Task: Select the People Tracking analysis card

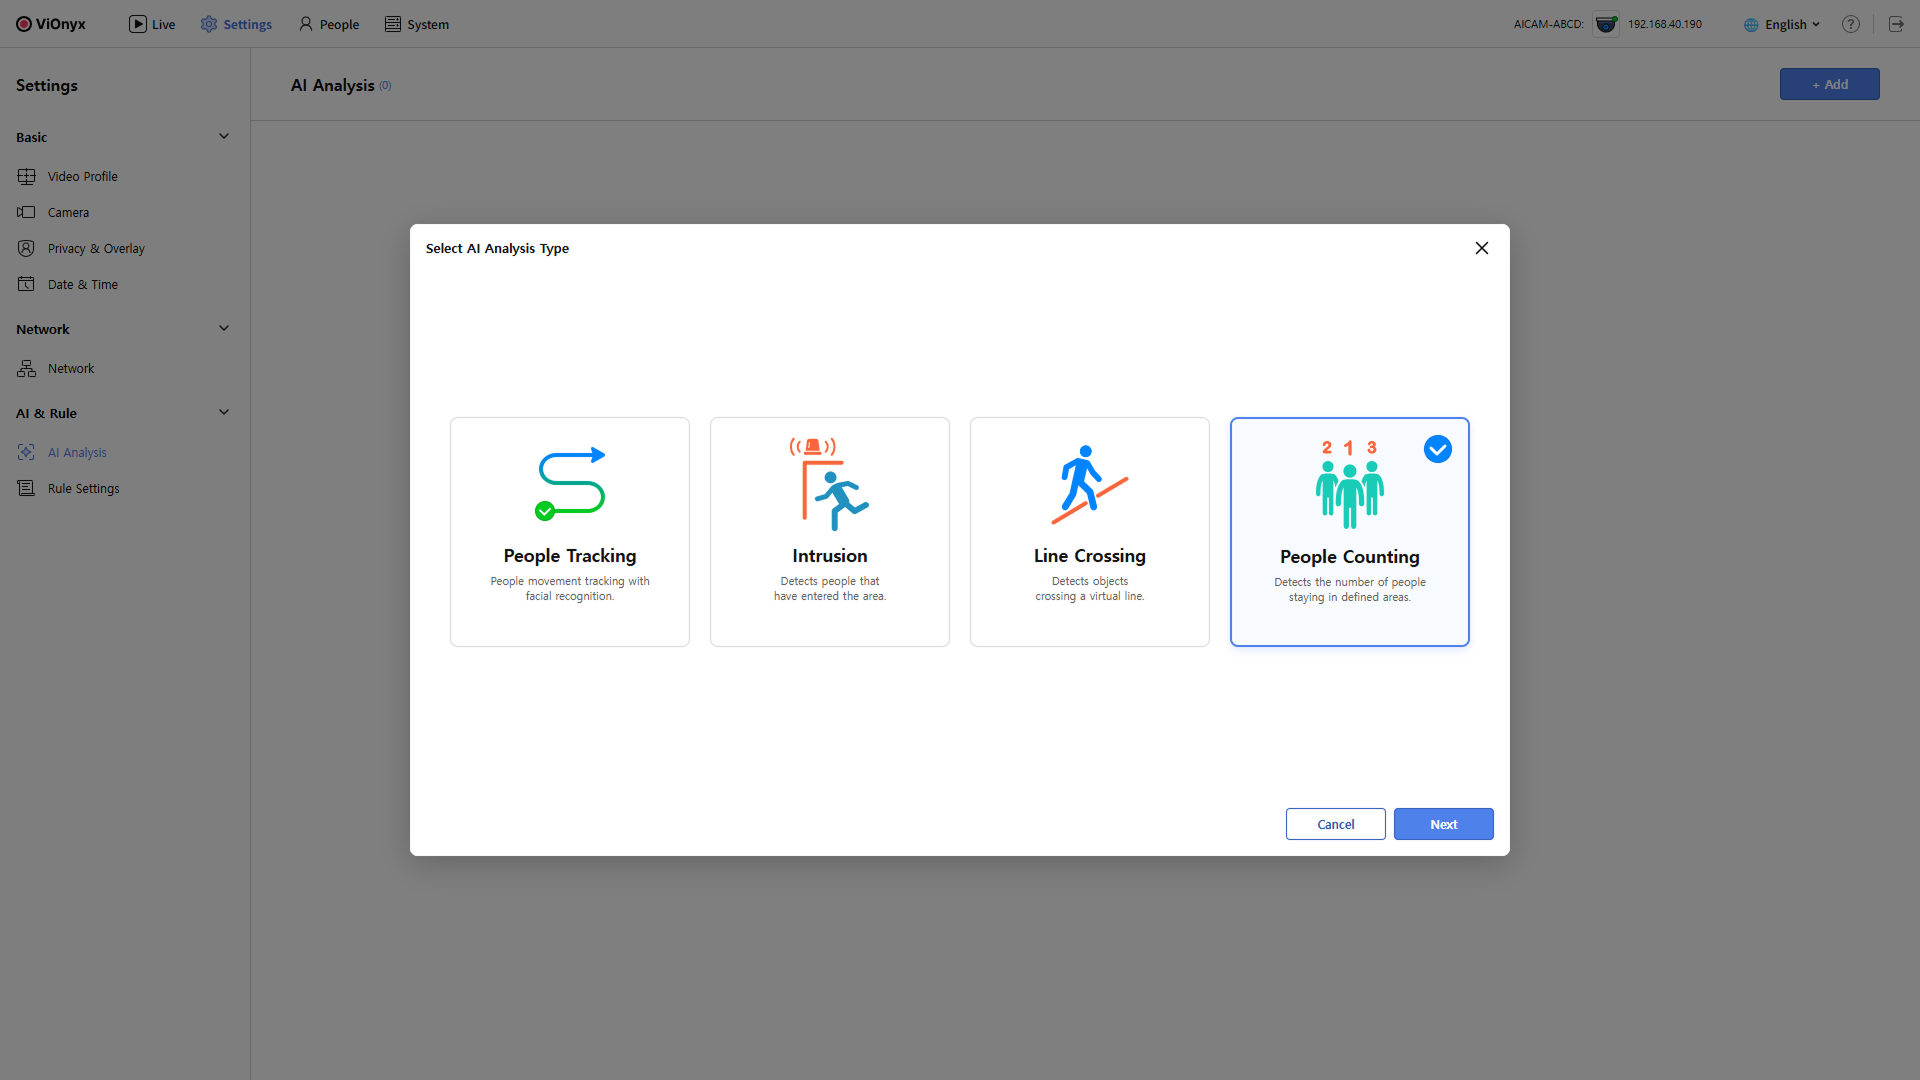Action: click(x=570, y=531)
